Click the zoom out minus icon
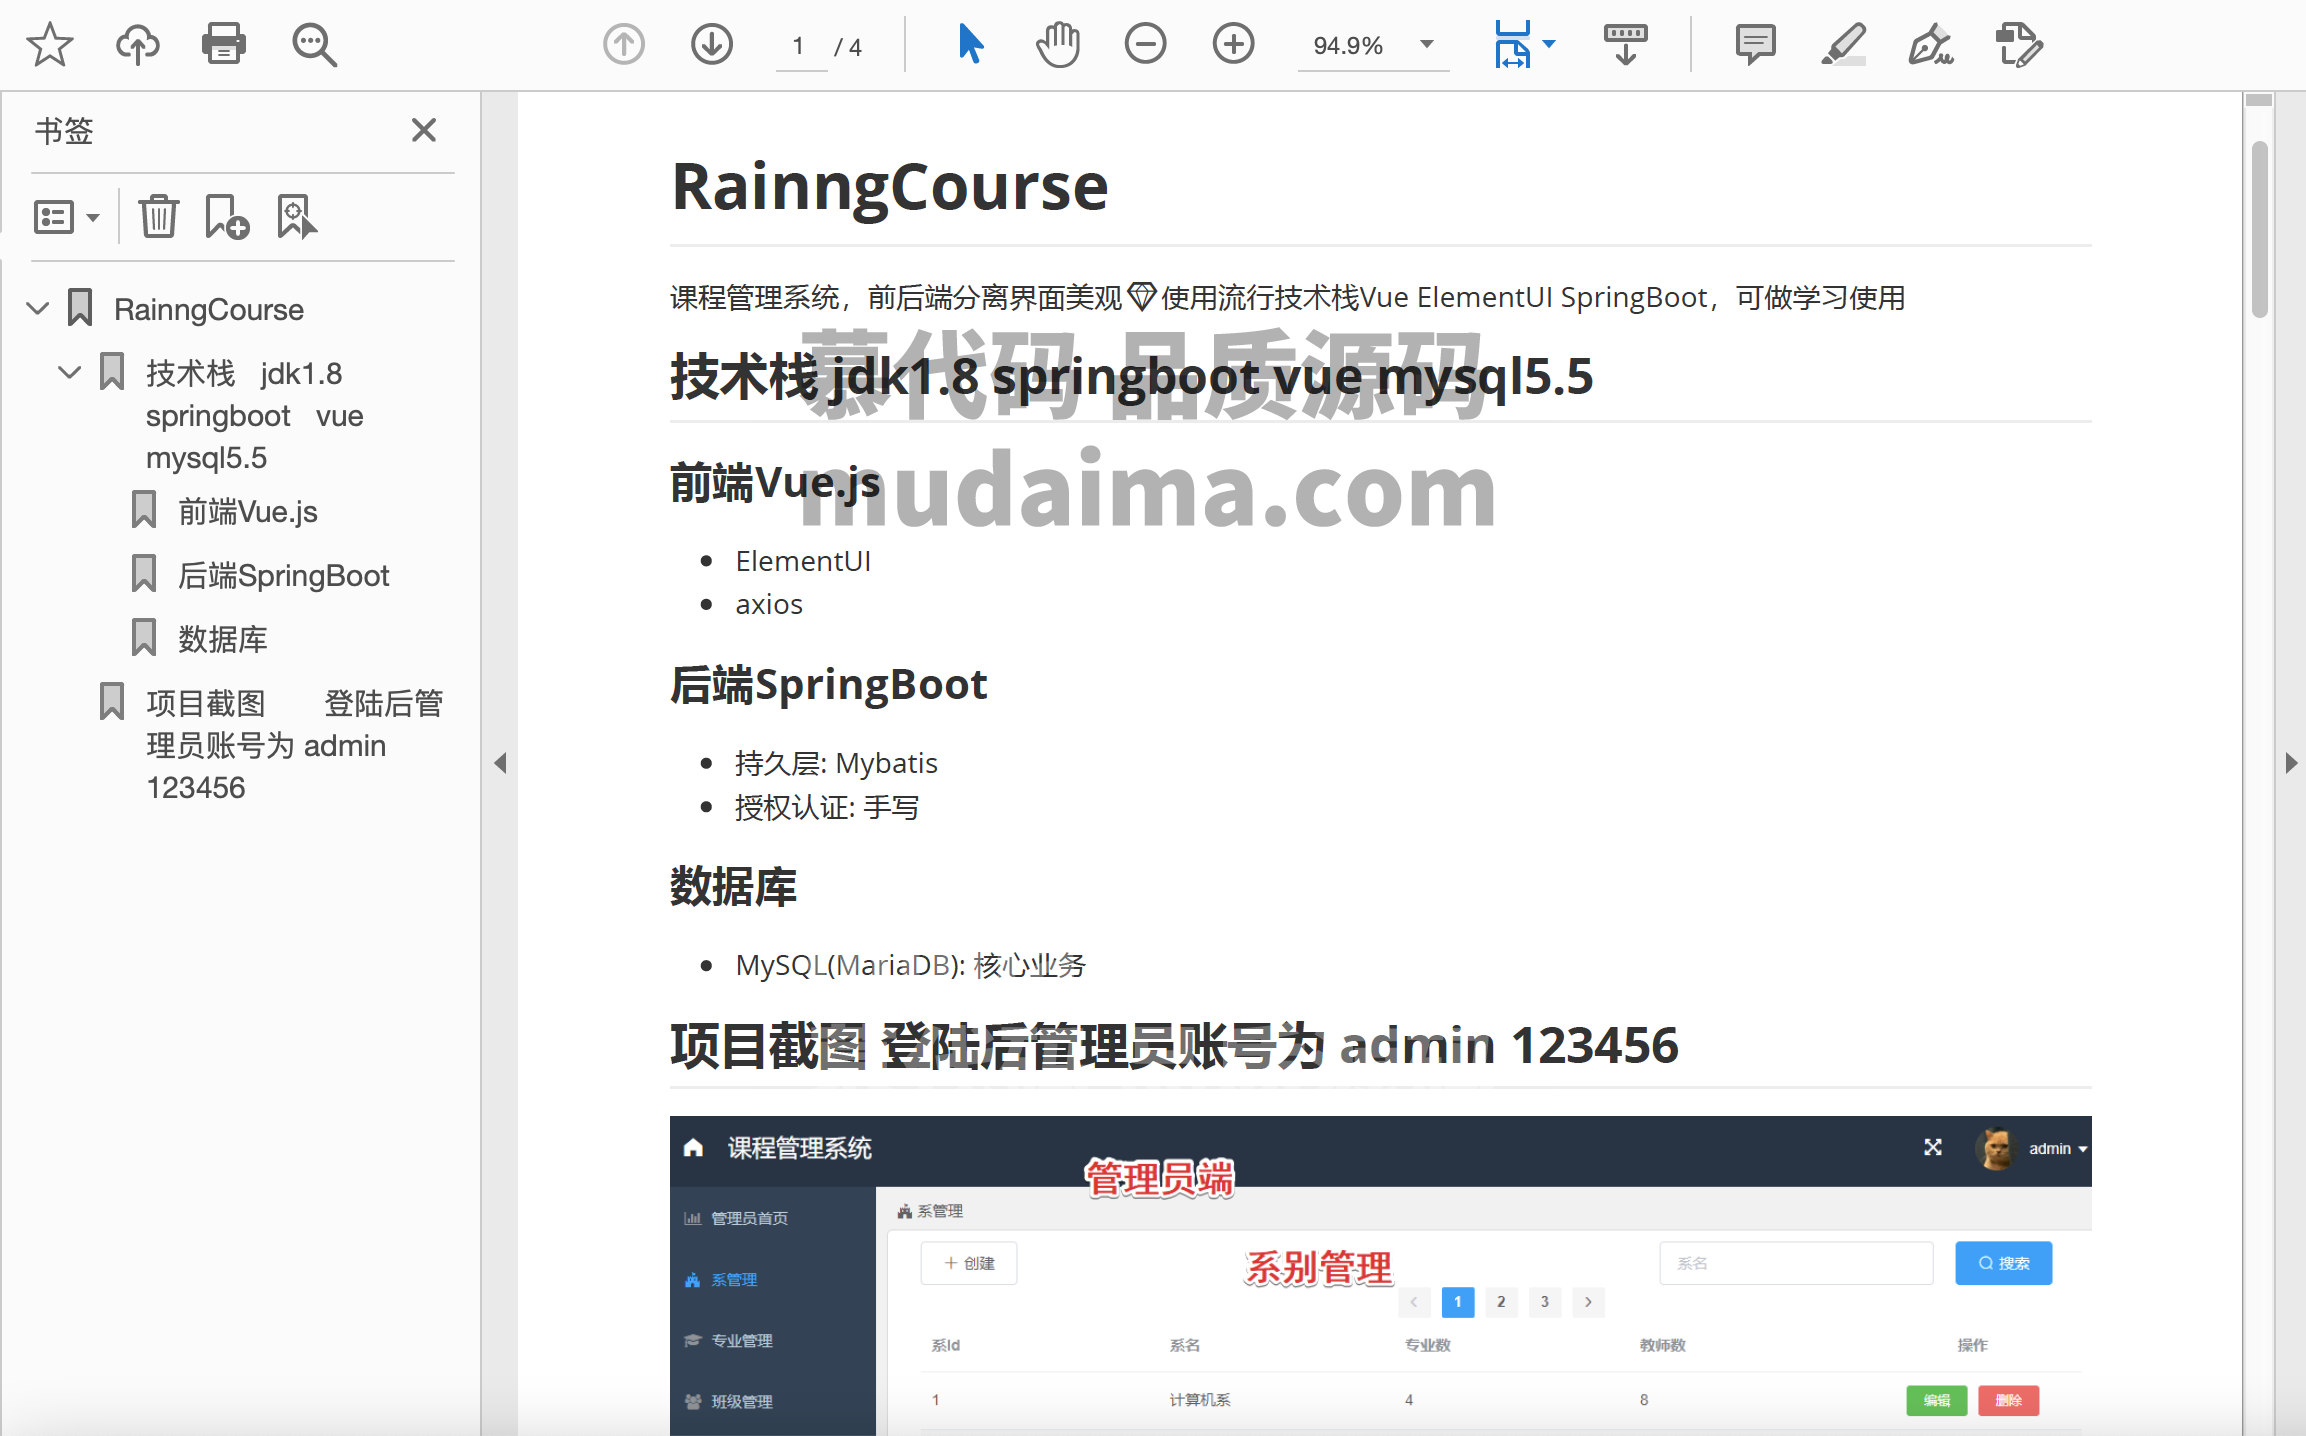 point(1146,44)
